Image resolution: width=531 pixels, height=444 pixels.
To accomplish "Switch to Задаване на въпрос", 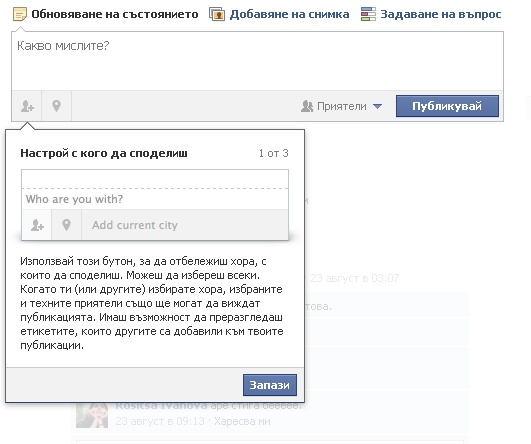I will (x=431, y=14).
